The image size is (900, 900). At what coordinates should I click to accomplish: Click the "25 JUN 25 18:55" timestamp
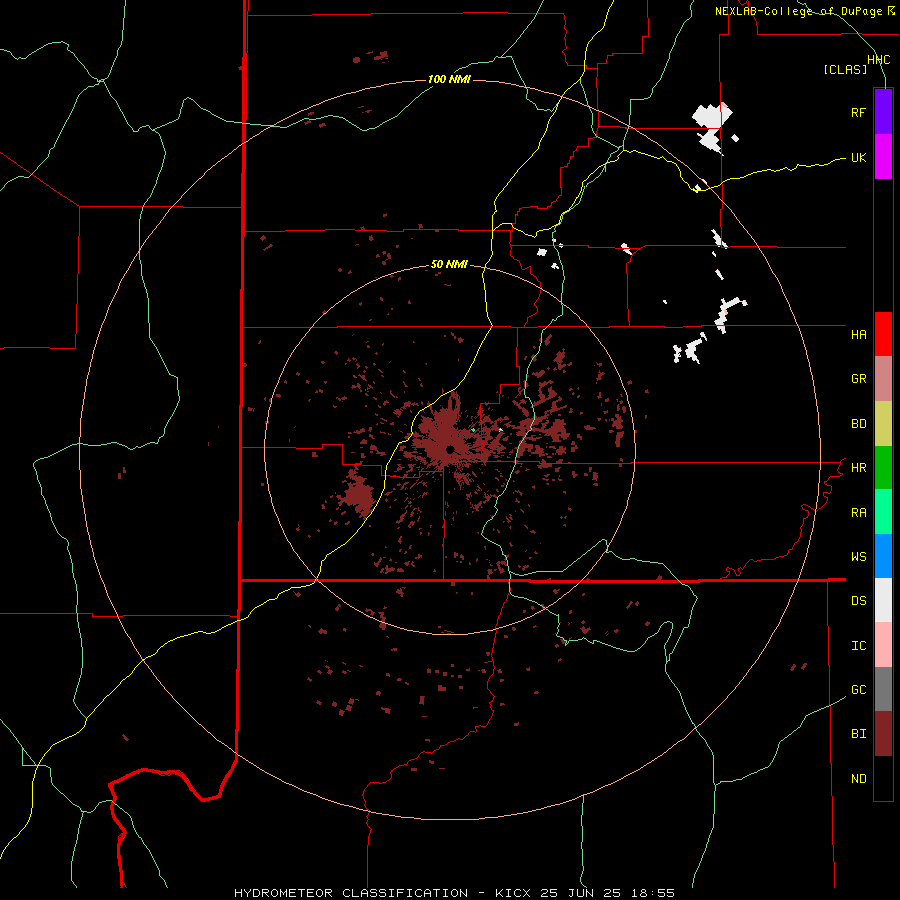coord(608,893)
